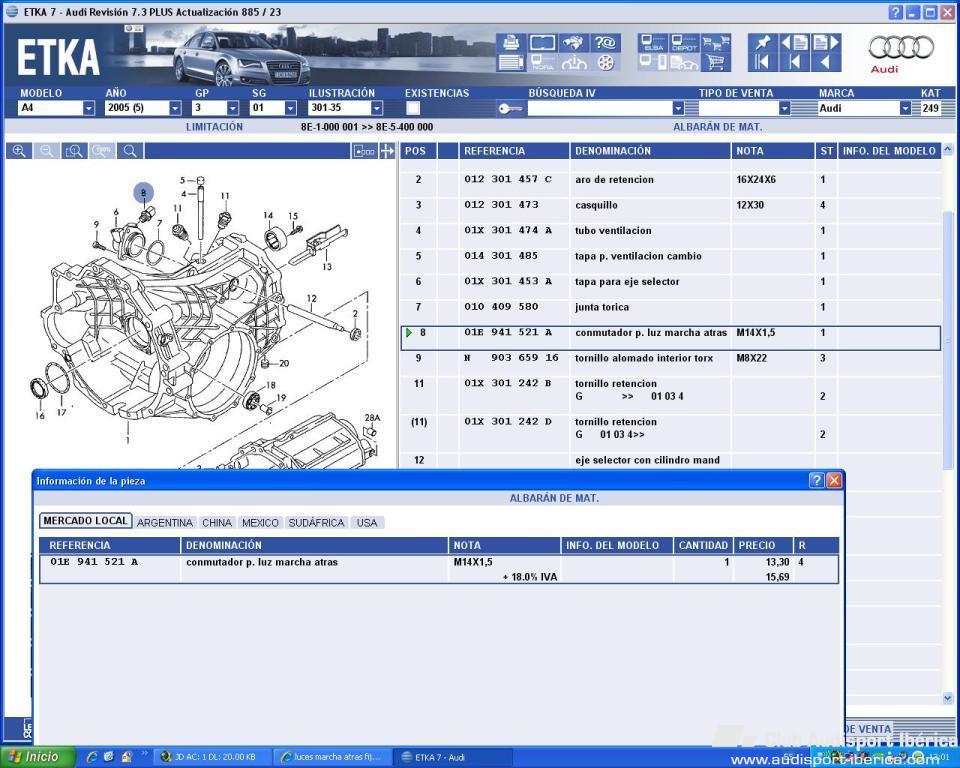Click the zoom region magnifier icon

(75, 151)
